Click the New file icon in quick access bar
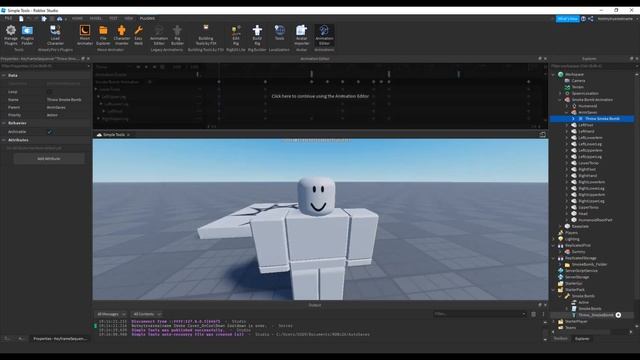640x360 pixels. (21, 18)
